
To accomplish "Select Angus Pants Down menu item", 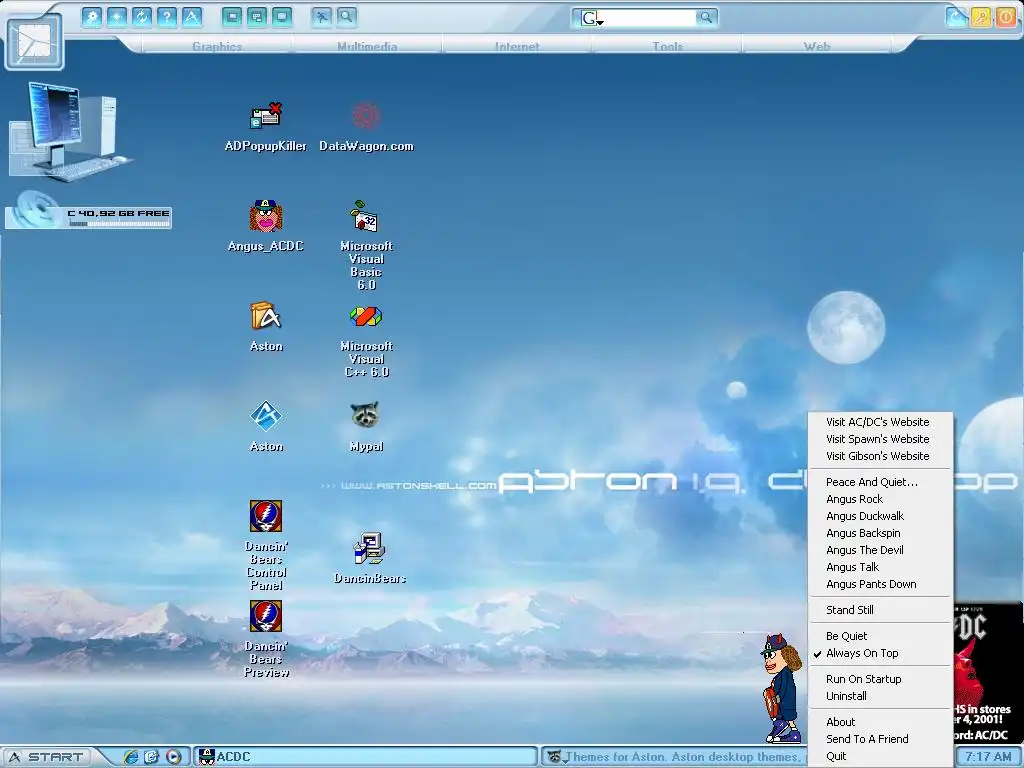I will pos(880,584).
